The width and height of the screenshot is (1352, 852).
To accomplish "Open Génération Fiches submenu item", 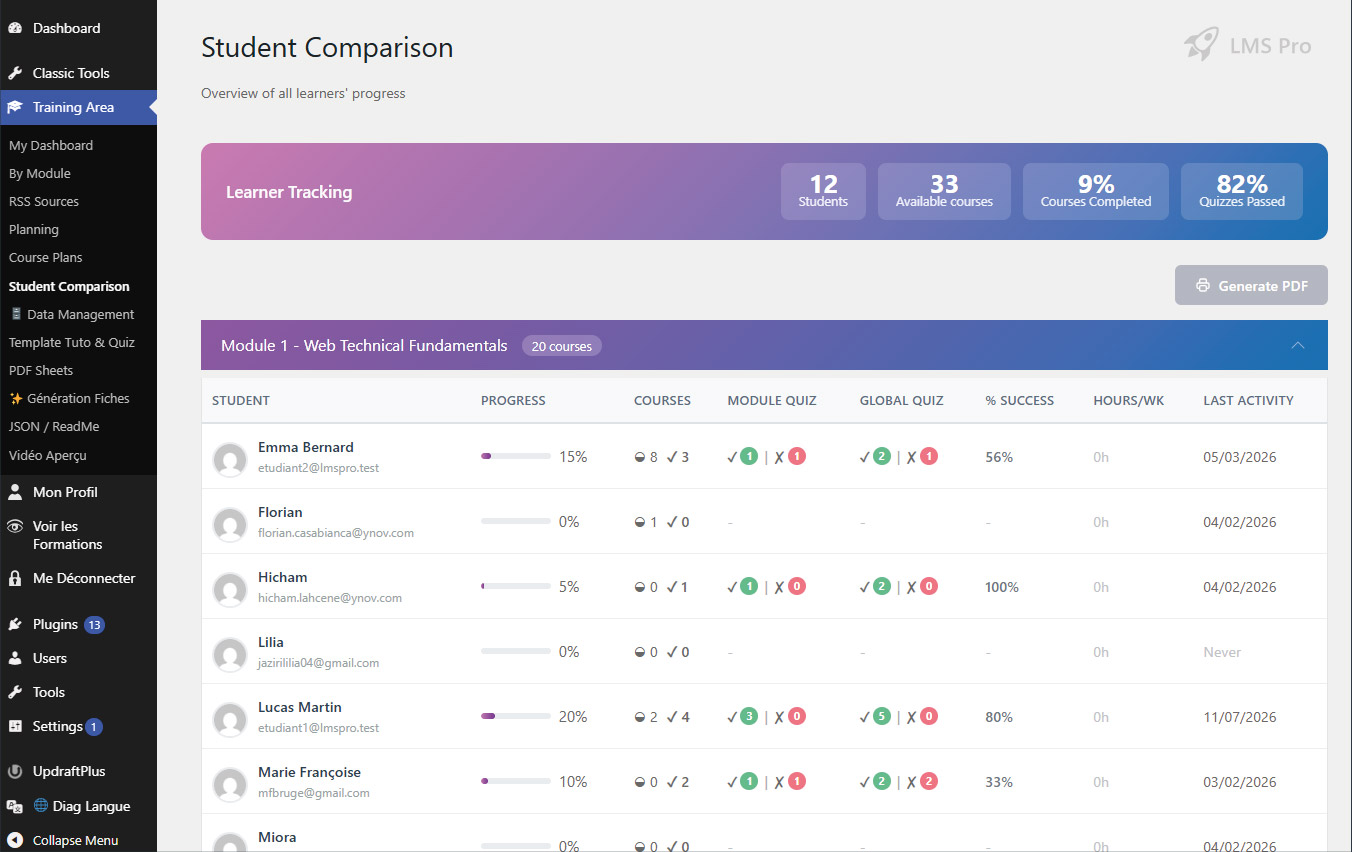I will (x=70, y=398).
